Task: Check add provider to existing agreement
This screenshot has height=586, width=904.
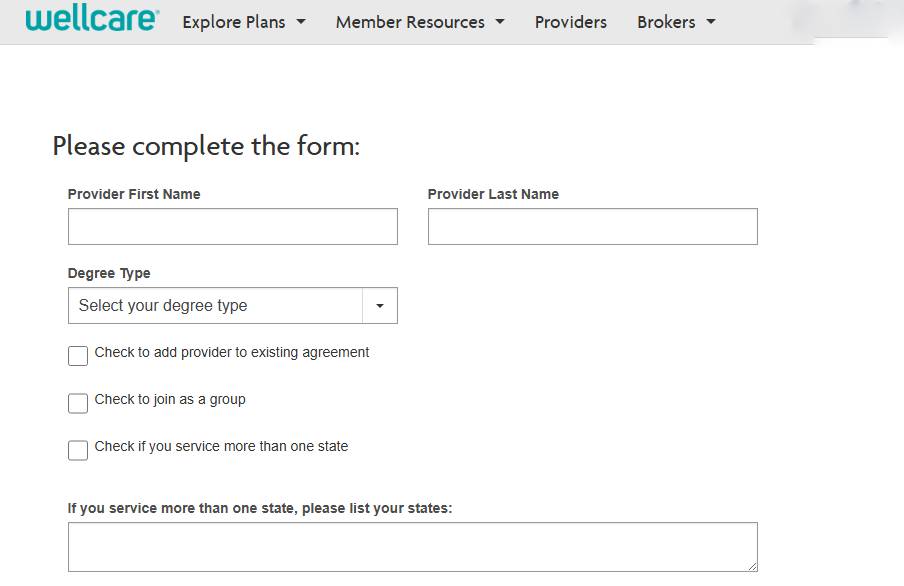Action: tap(78, 356)
